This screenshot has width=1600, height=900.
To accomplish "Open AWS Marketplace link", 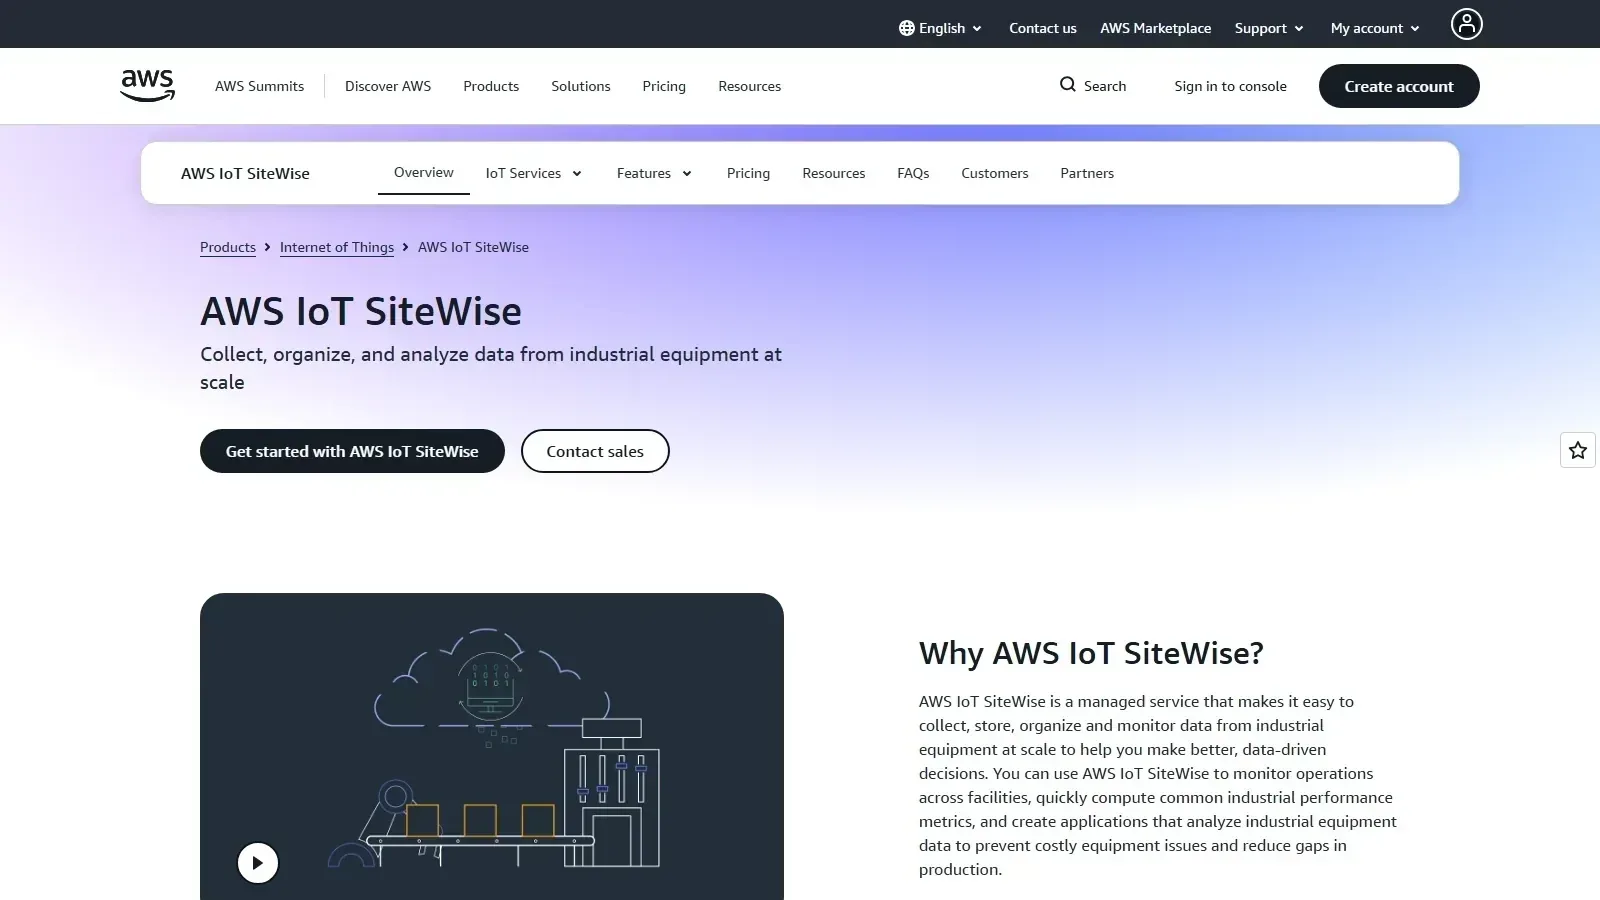I will pos(1155,28).
